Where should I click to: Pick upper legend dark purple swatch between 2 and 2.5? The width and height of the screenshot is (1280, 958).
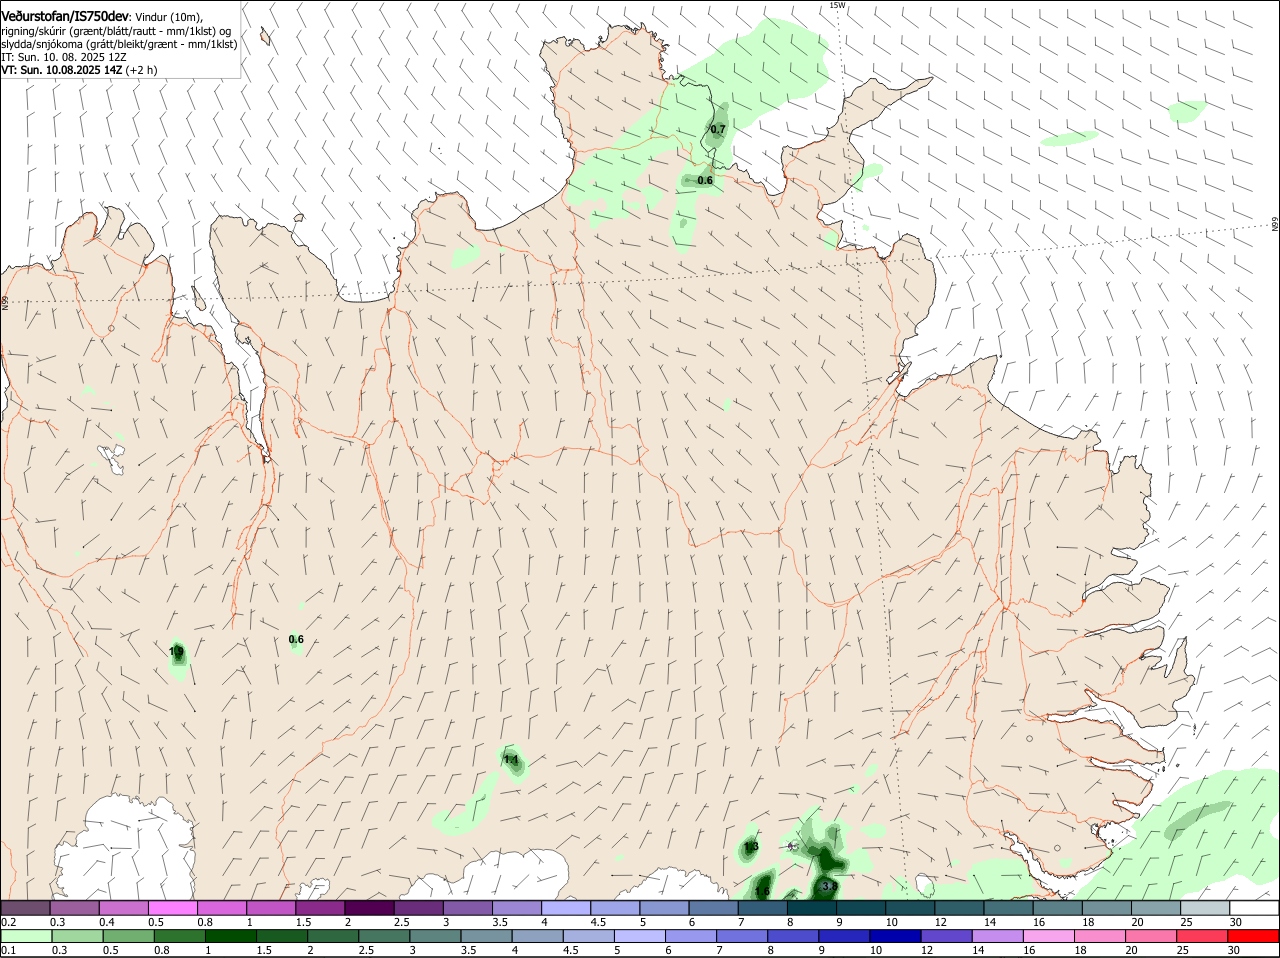[369, 908]
